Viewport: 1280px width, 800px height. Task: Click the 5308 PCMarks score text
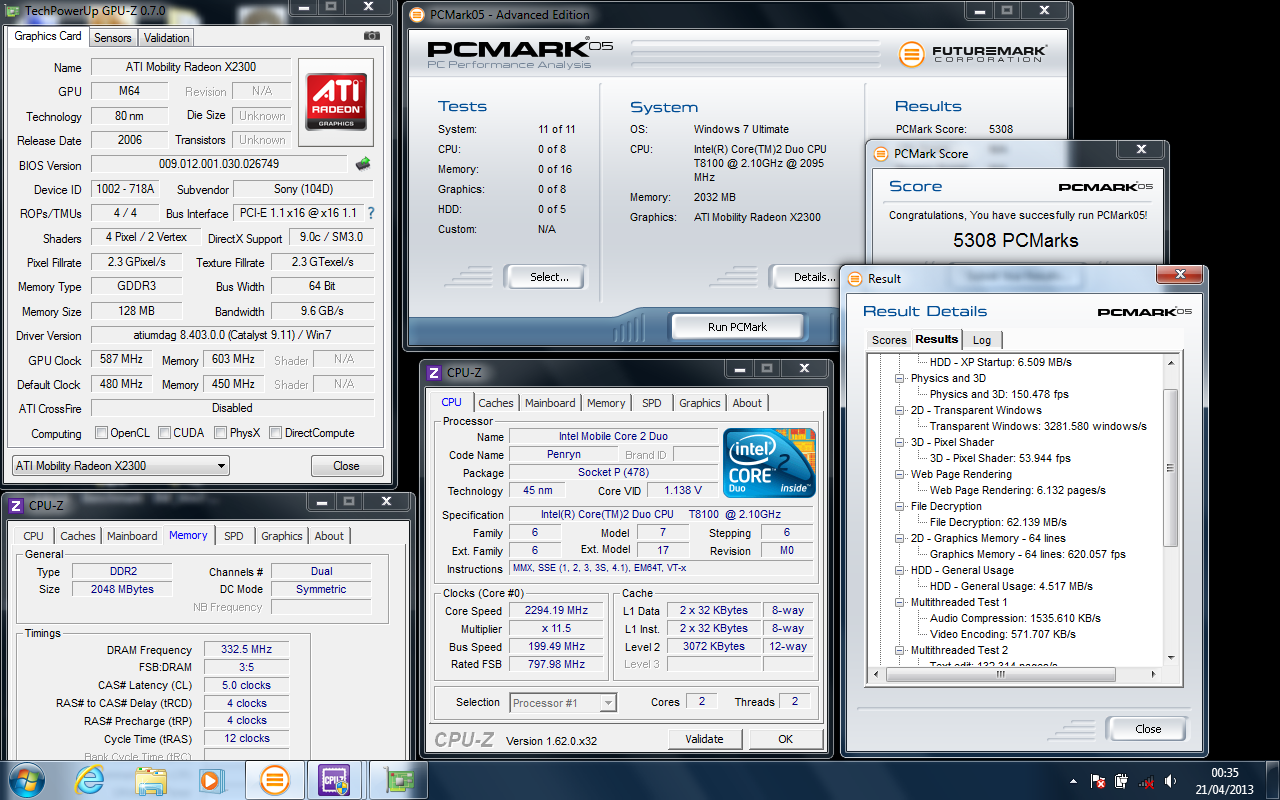click(x=1015, y=241)
